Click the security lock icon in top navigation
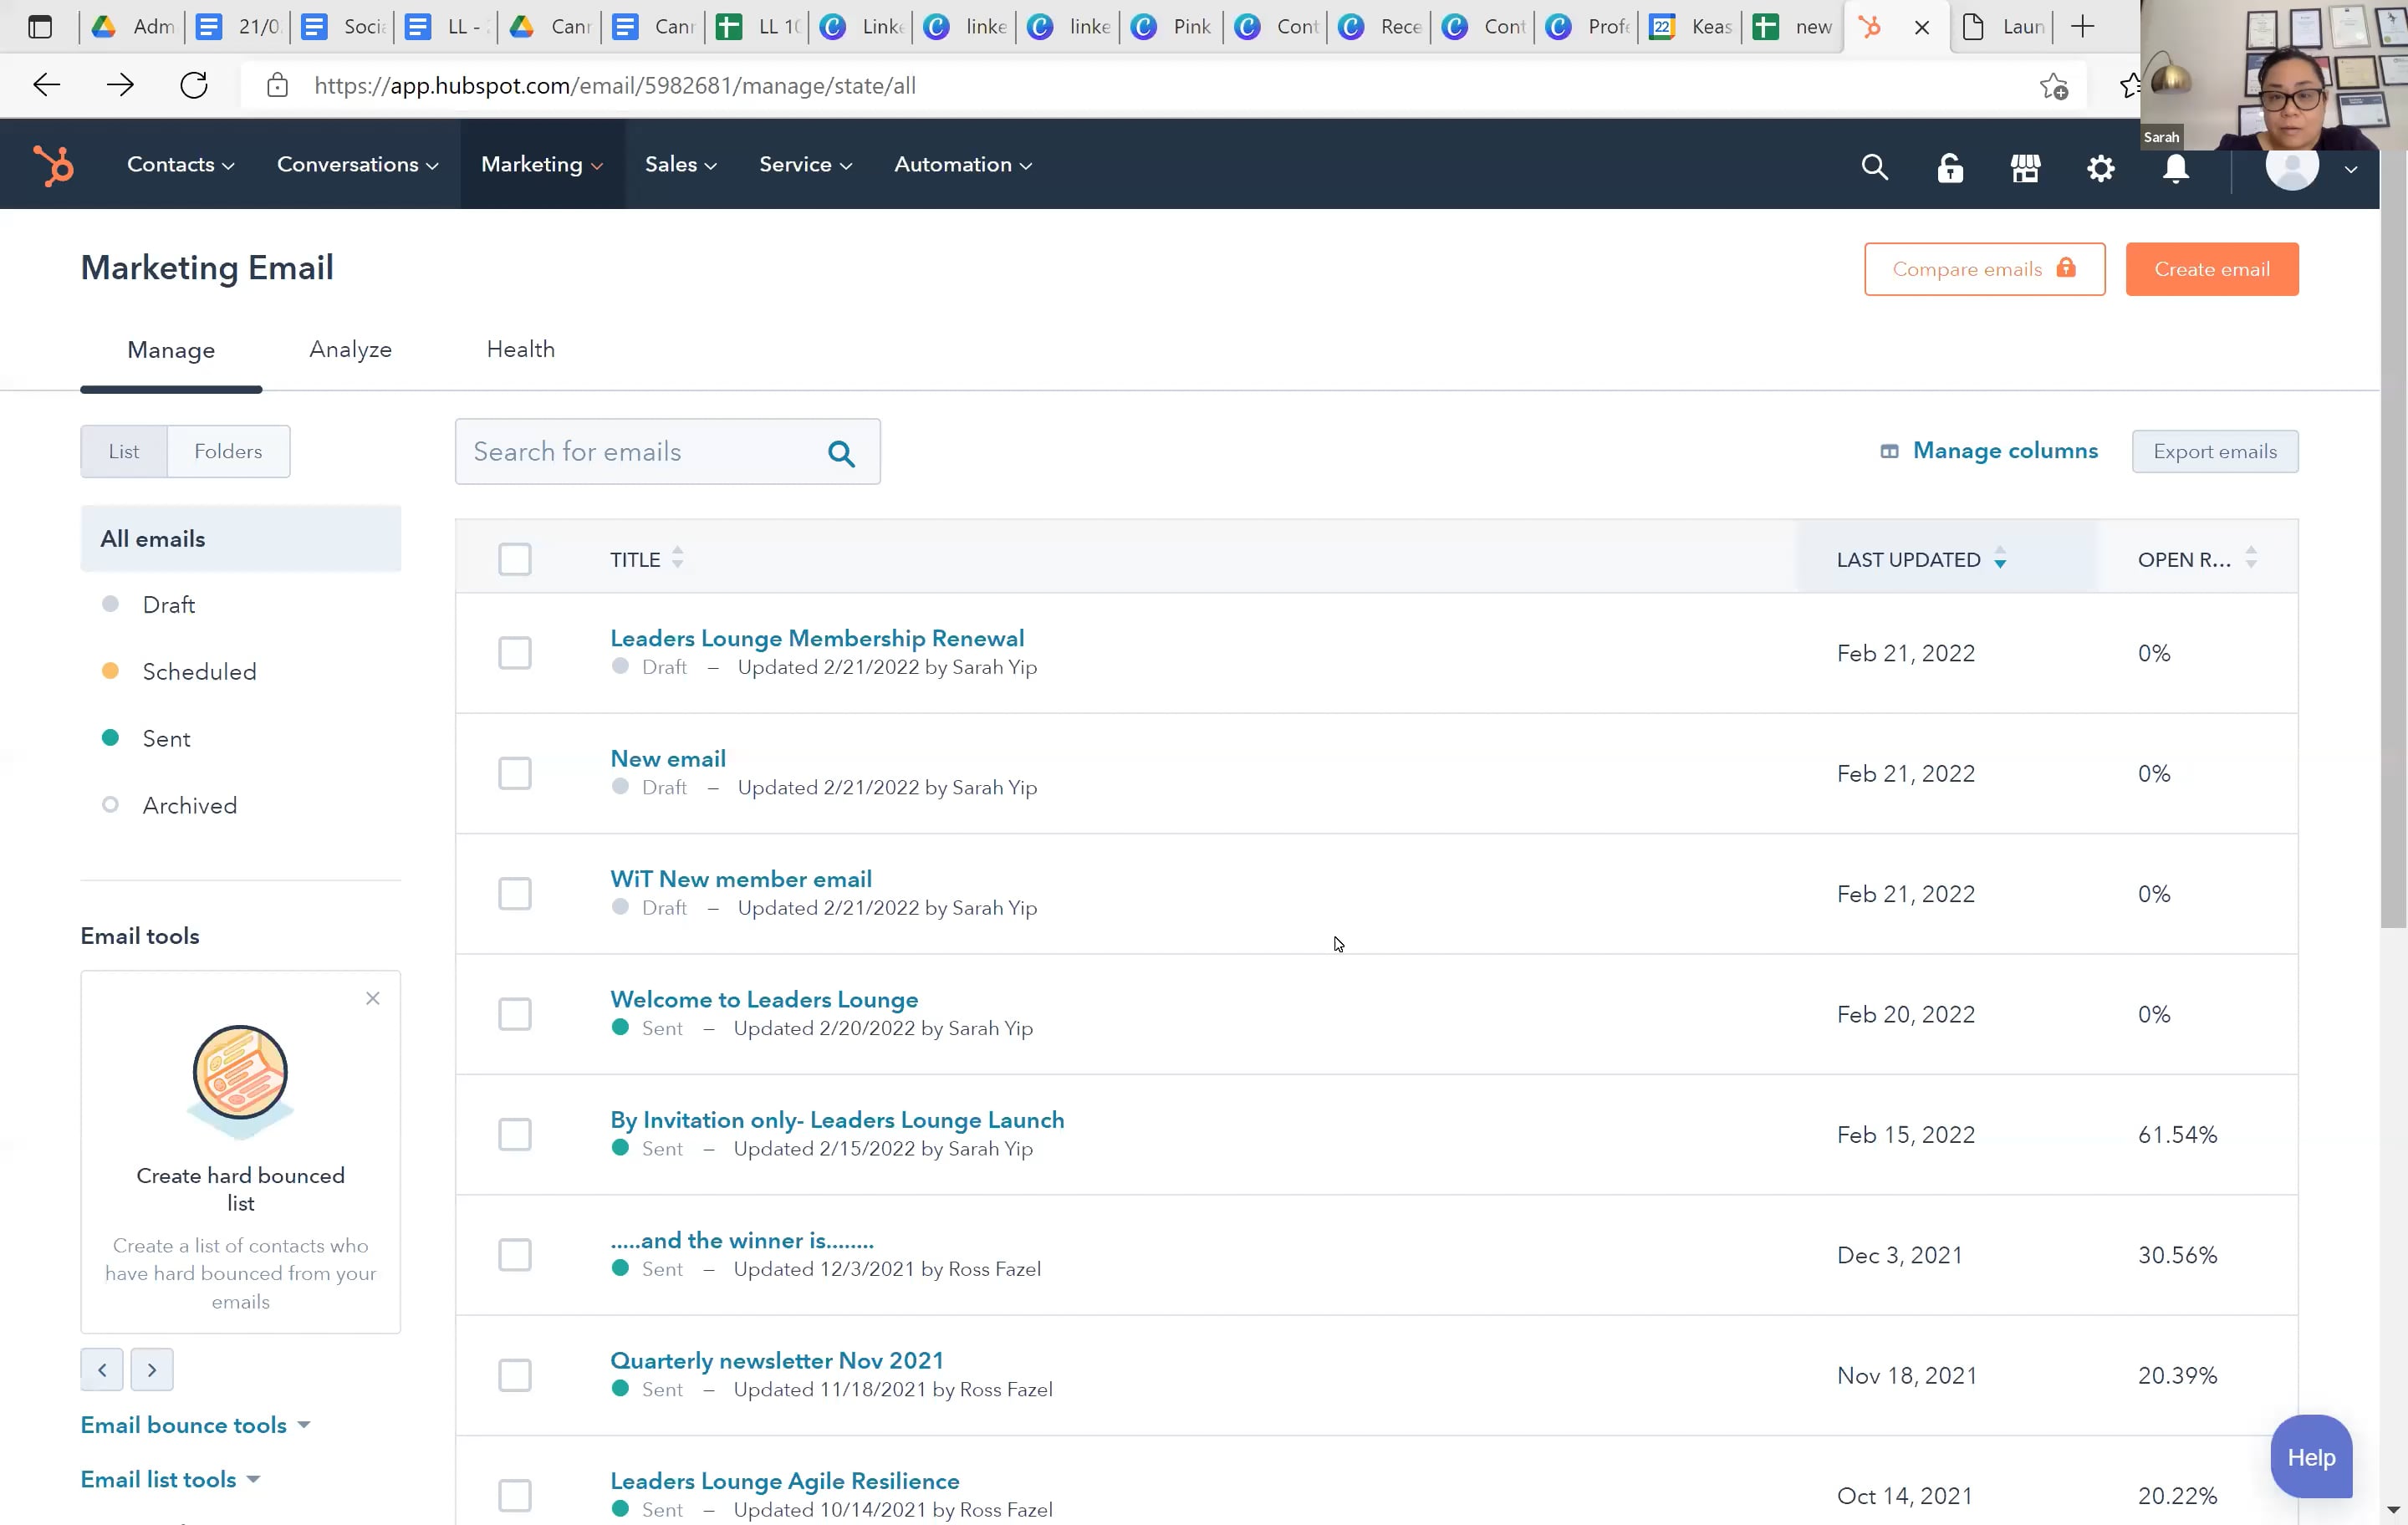The width and height of the screenshot is (2408, 1525). coord(1950,167)
